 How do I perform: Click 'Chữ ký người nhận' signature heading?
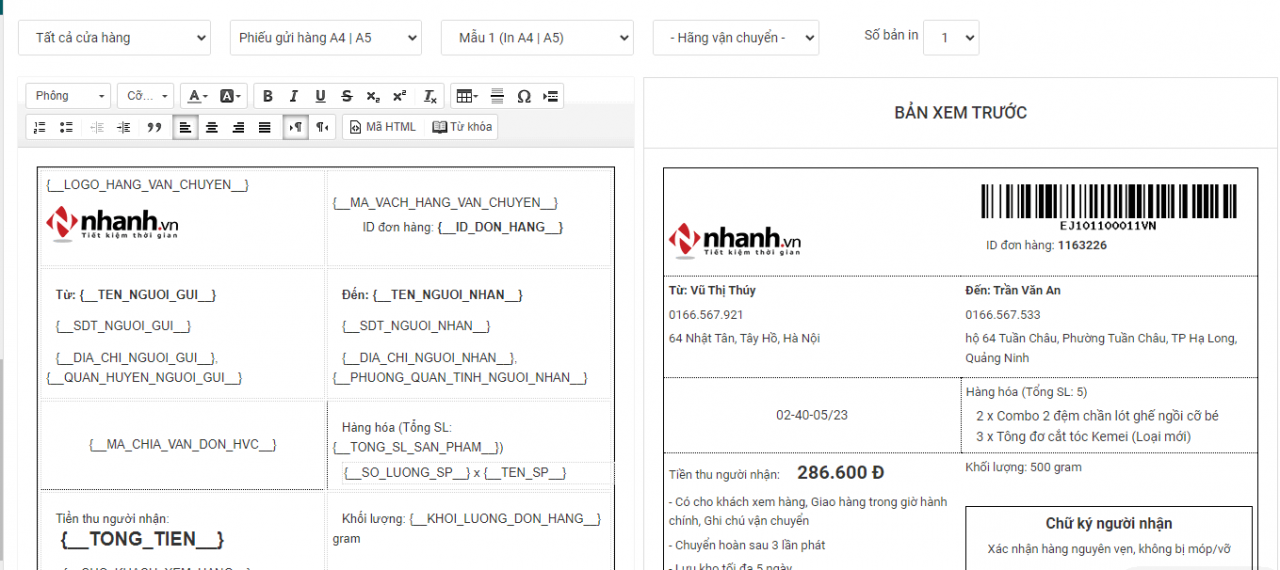(x=1108, y=524)
